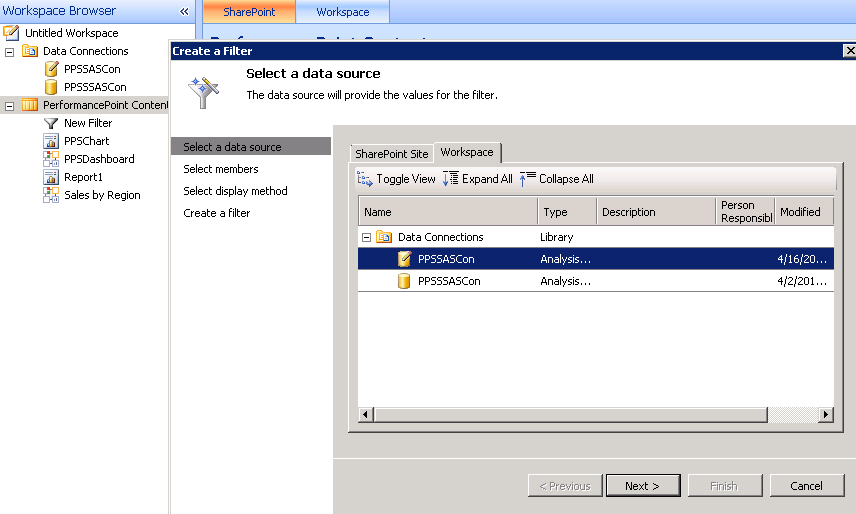
Task: Click Data Connections label in dialog list
Action: coord(441,237)
